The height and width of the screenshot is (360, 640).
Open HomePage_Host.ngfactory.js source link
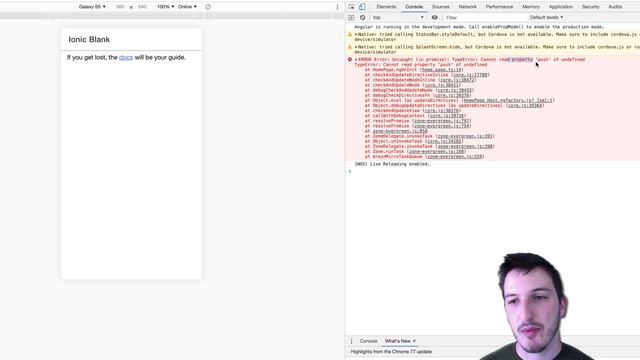tap(509, 100)
